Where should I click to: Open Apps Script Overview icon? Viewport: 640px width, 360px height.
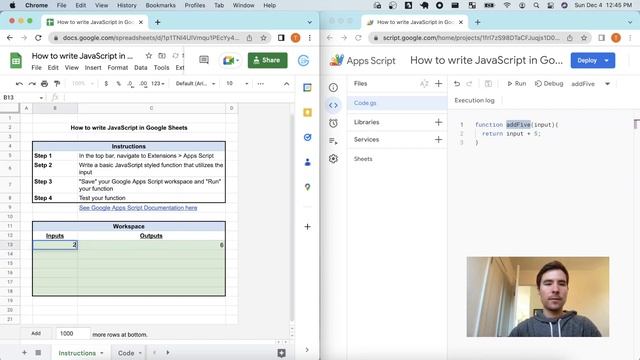(333, 87)
